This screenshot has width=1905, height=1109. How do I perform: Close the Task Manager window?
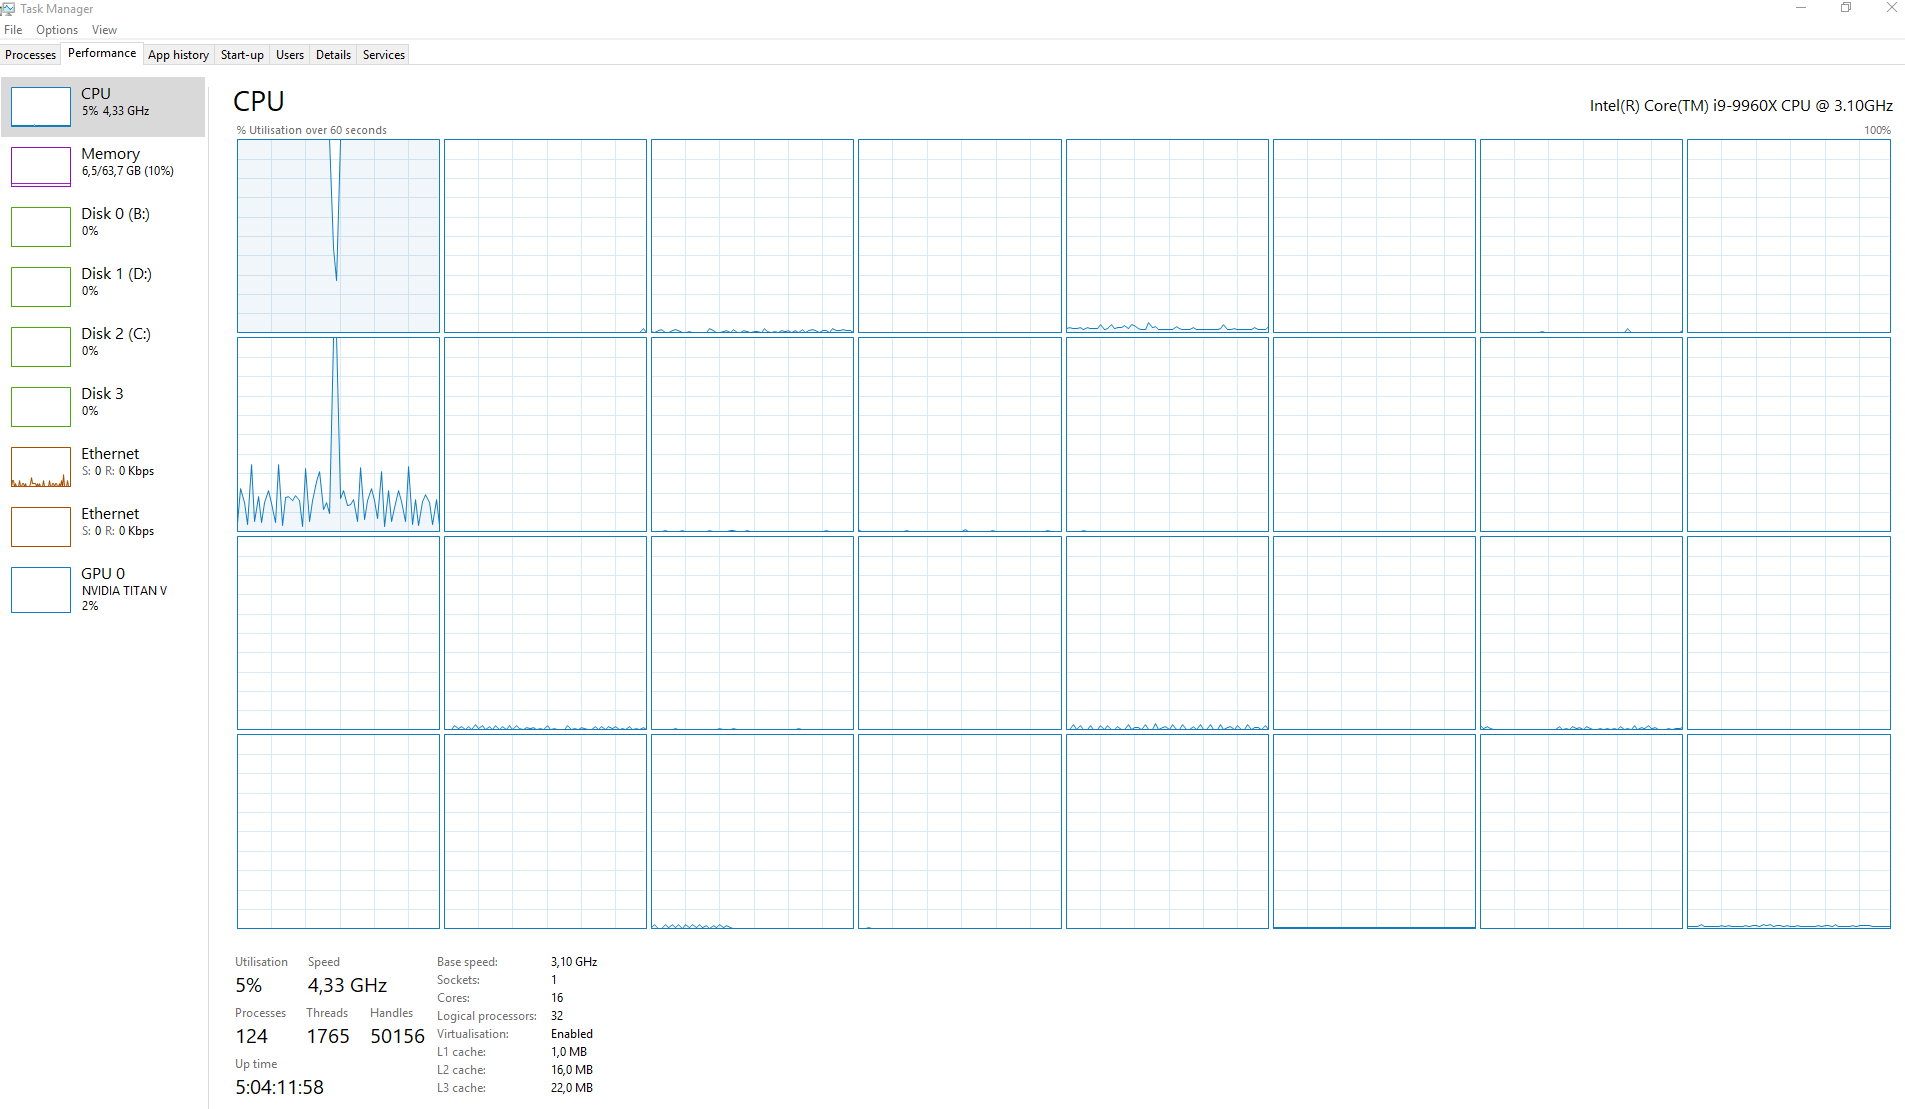[x=1891, y=8]
